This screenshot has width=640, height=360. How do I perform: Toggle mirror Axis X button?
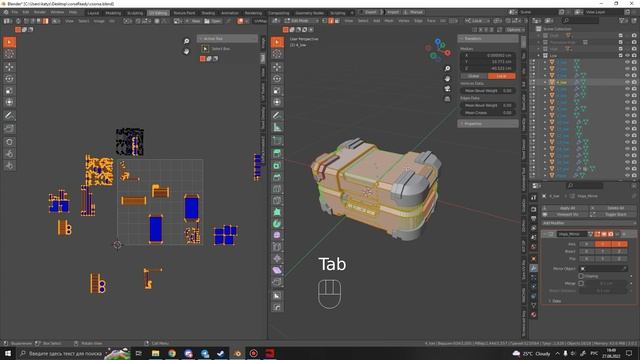tap(586, 244)
